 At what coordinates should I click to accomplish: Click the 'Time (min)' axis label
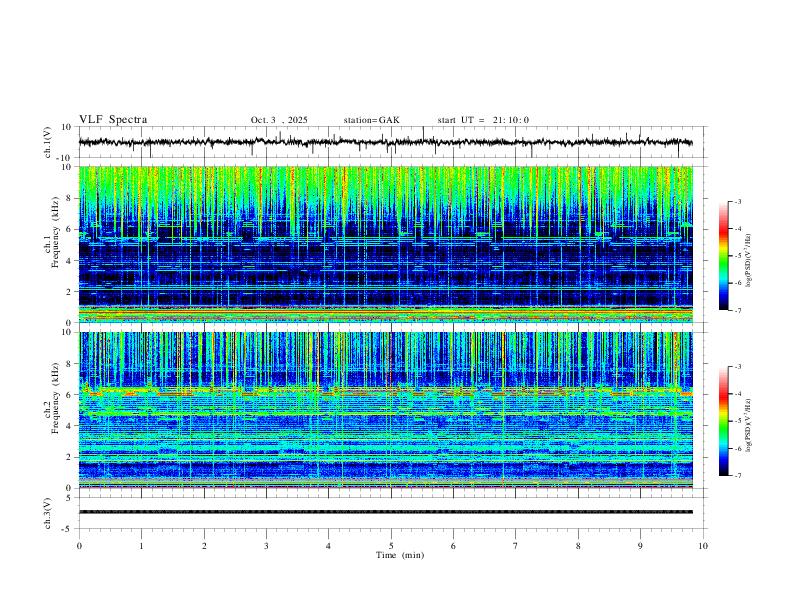(x=400, y=555)
